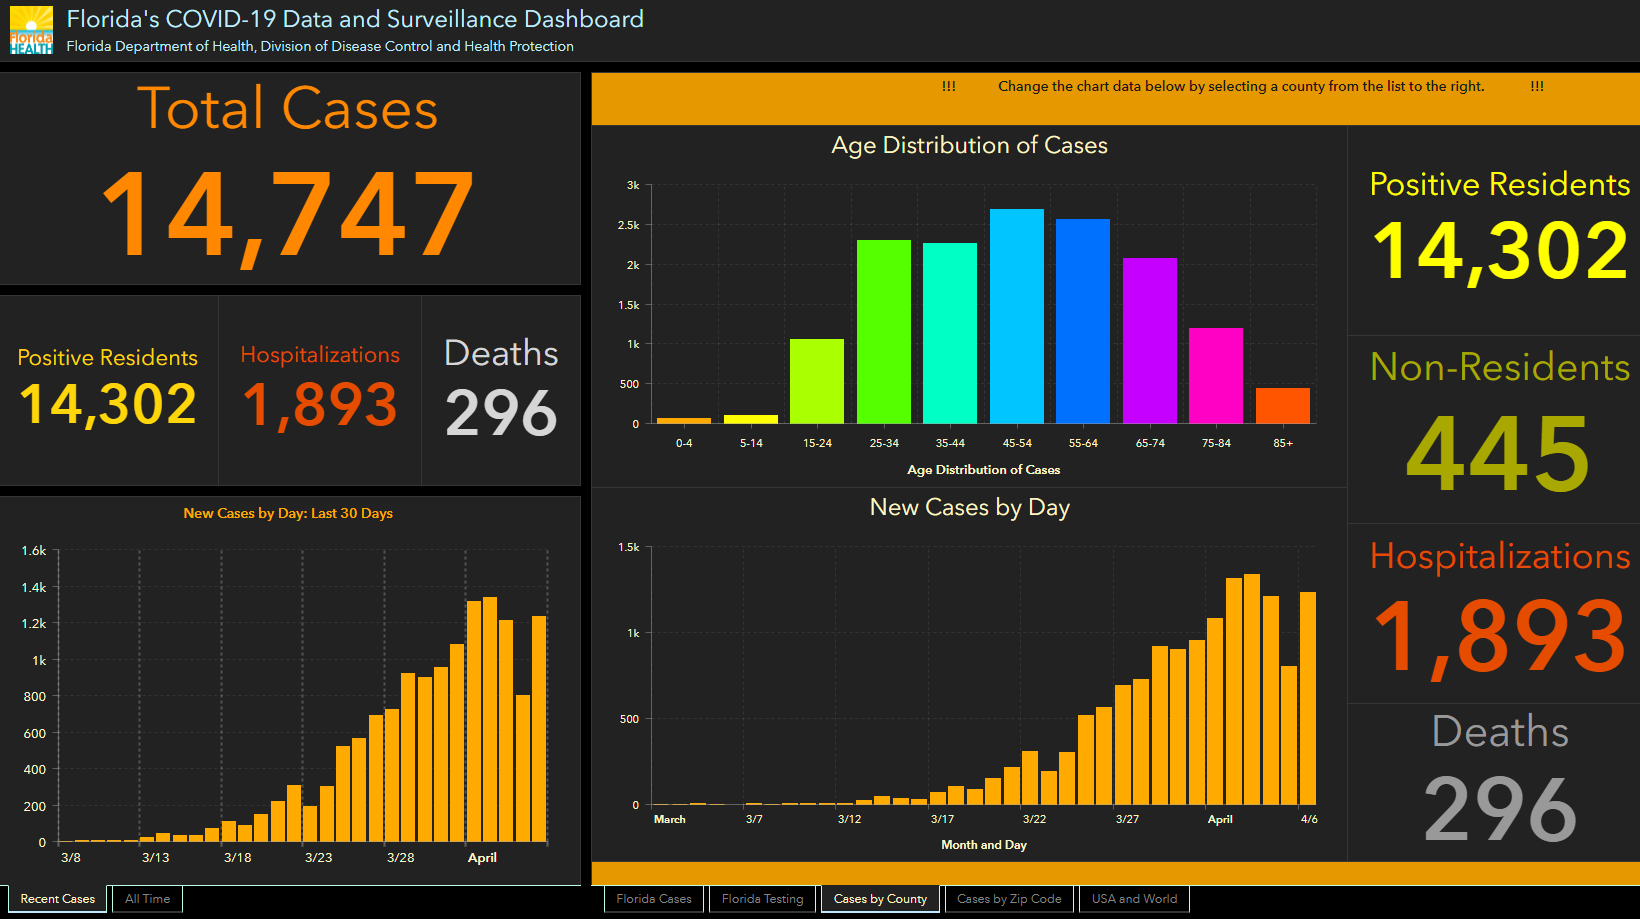This screenshot has width=1640, height=919.
Task: Click the 65-74 purple age bar
Action: 1150,341
